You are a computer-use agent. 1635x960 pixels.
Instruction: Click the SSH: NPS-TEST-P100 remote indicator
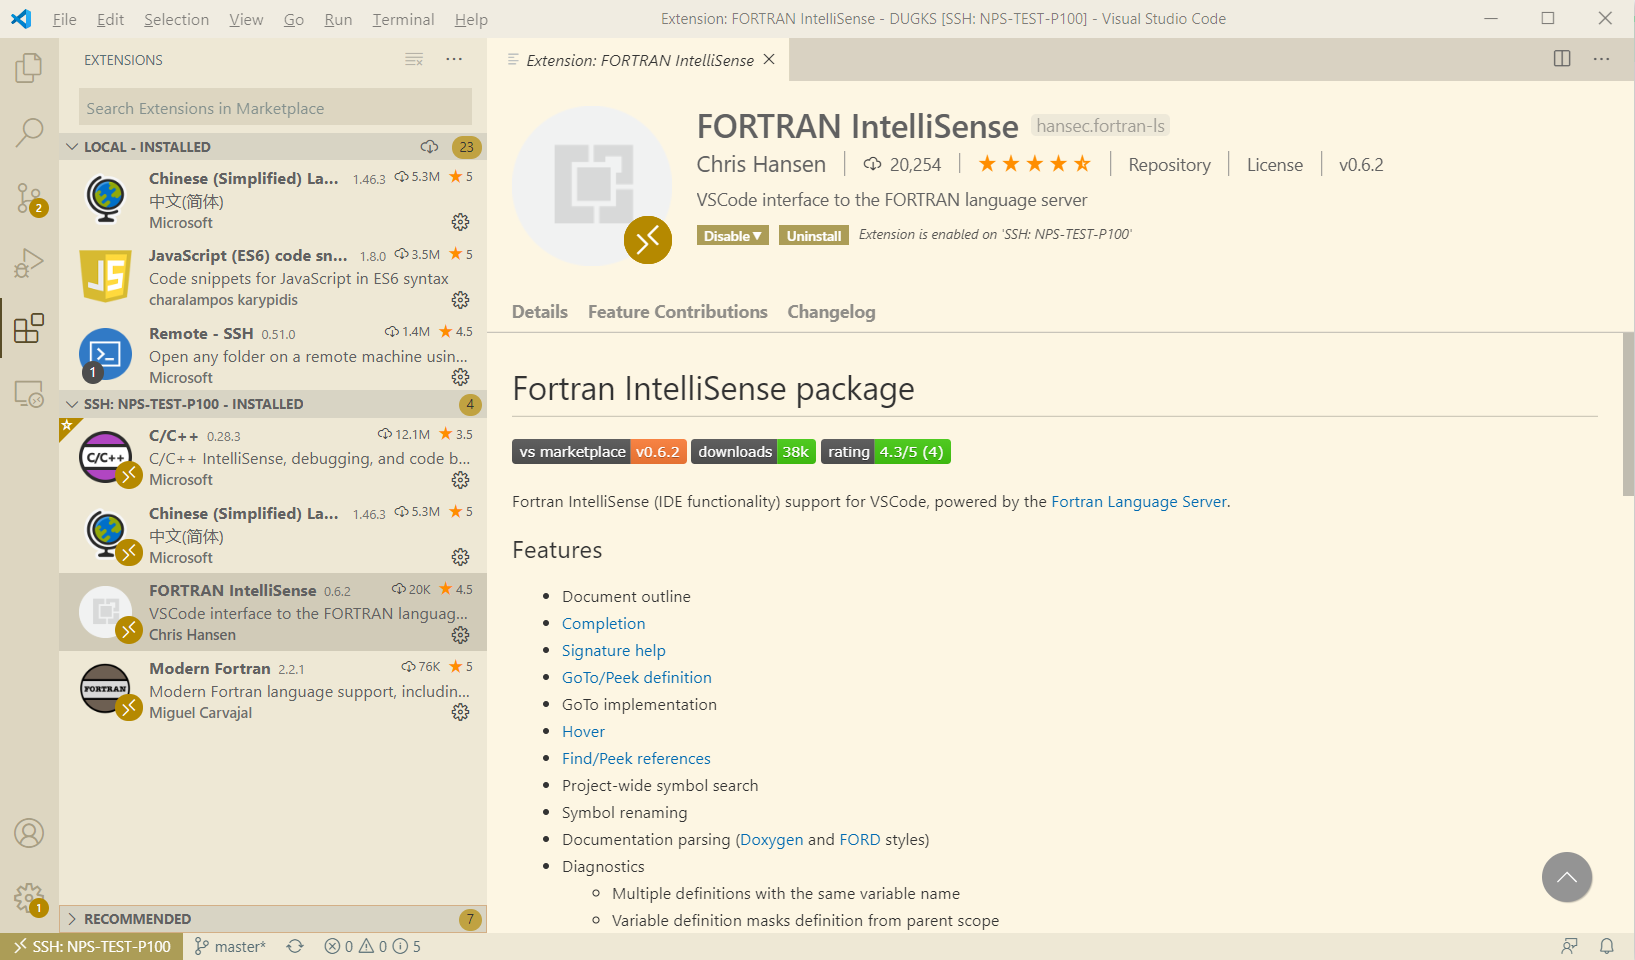(92, 946)
